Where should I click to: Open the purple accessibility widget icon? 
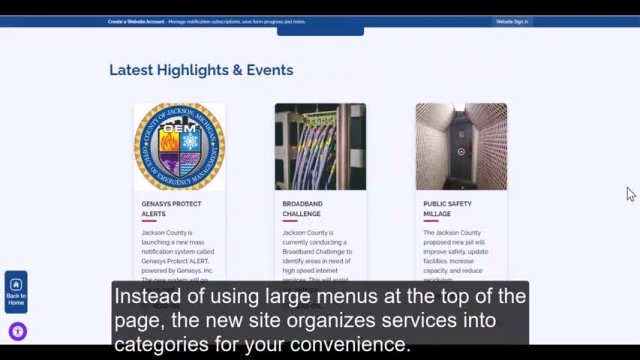pos(18,331)
